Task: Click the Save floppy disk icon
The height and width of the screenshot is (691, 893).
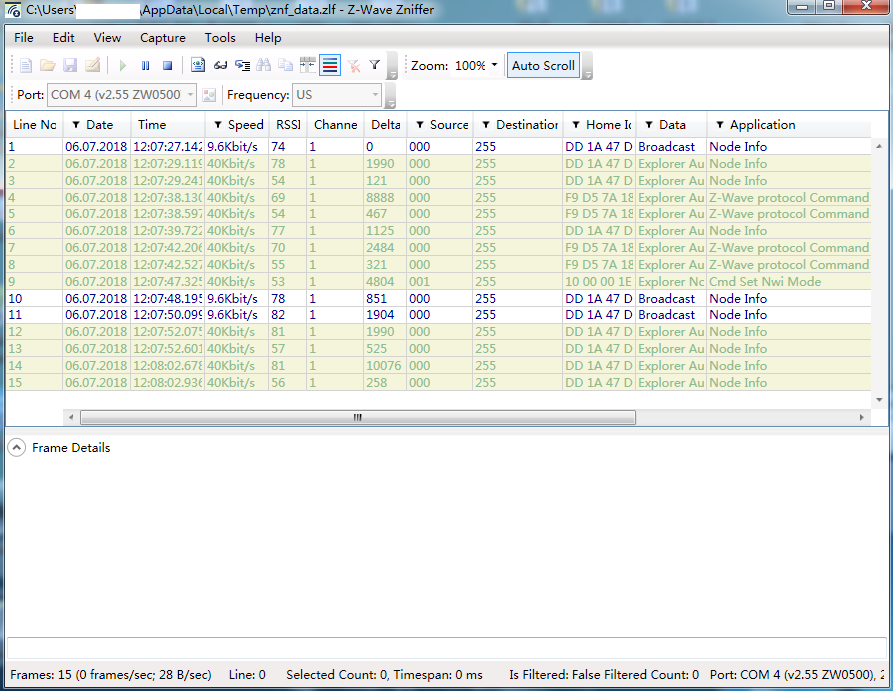Action: click(x=70, y=66)
